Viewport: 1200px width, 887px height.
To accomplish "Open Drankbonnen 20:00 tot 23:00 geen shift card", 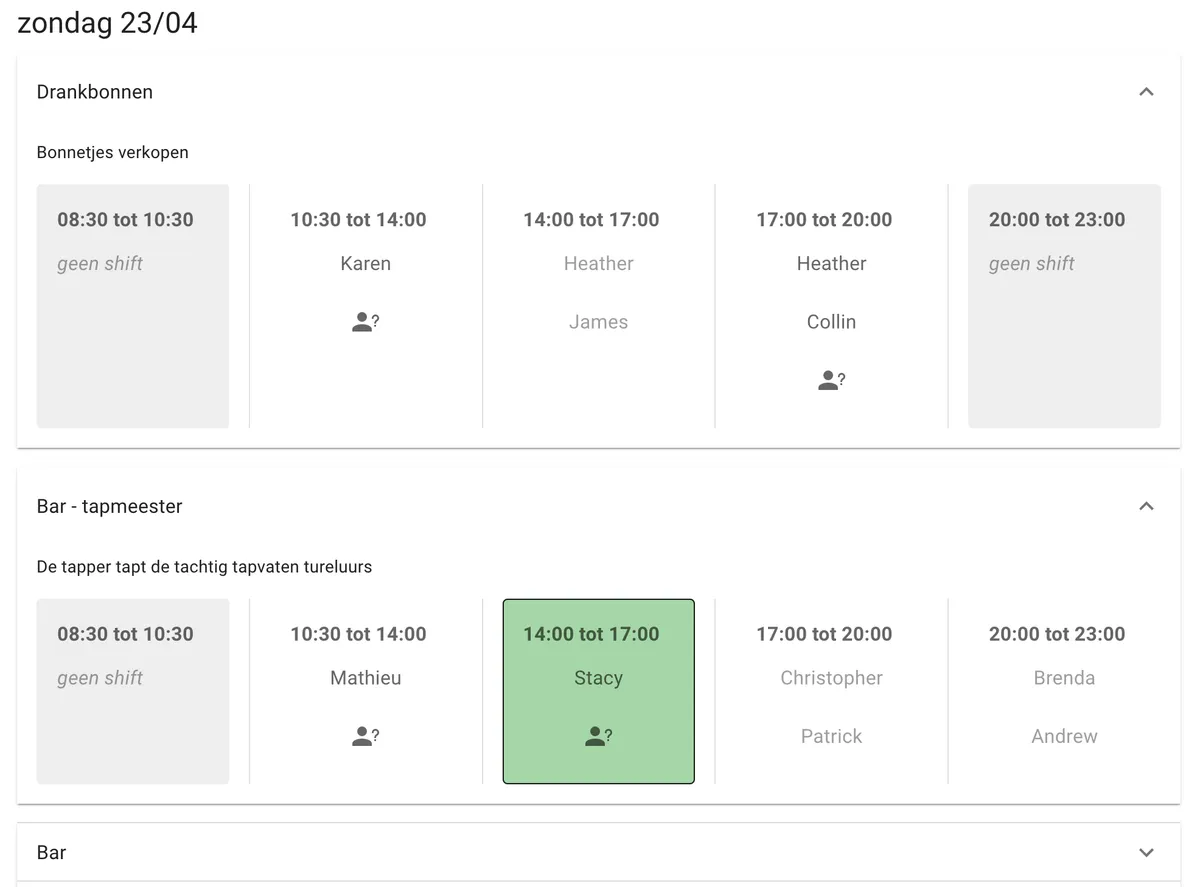I will point(1064,306).
